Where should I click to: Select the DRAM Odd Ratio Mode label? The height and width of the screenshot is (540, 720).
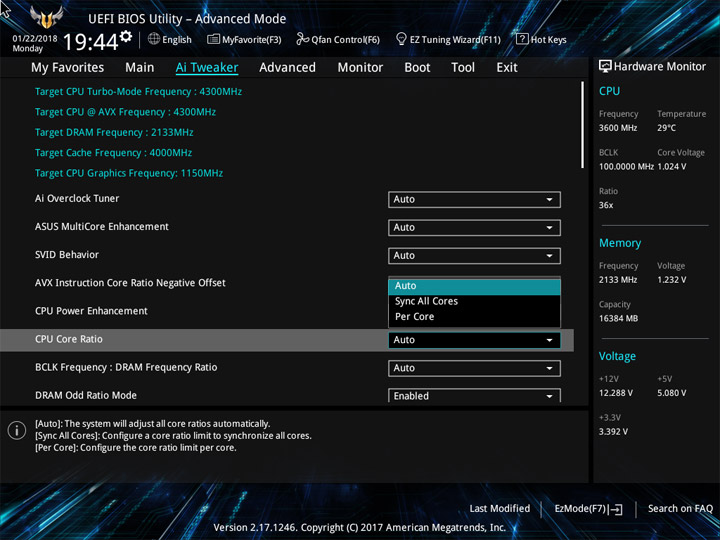[x=86, y=395]
